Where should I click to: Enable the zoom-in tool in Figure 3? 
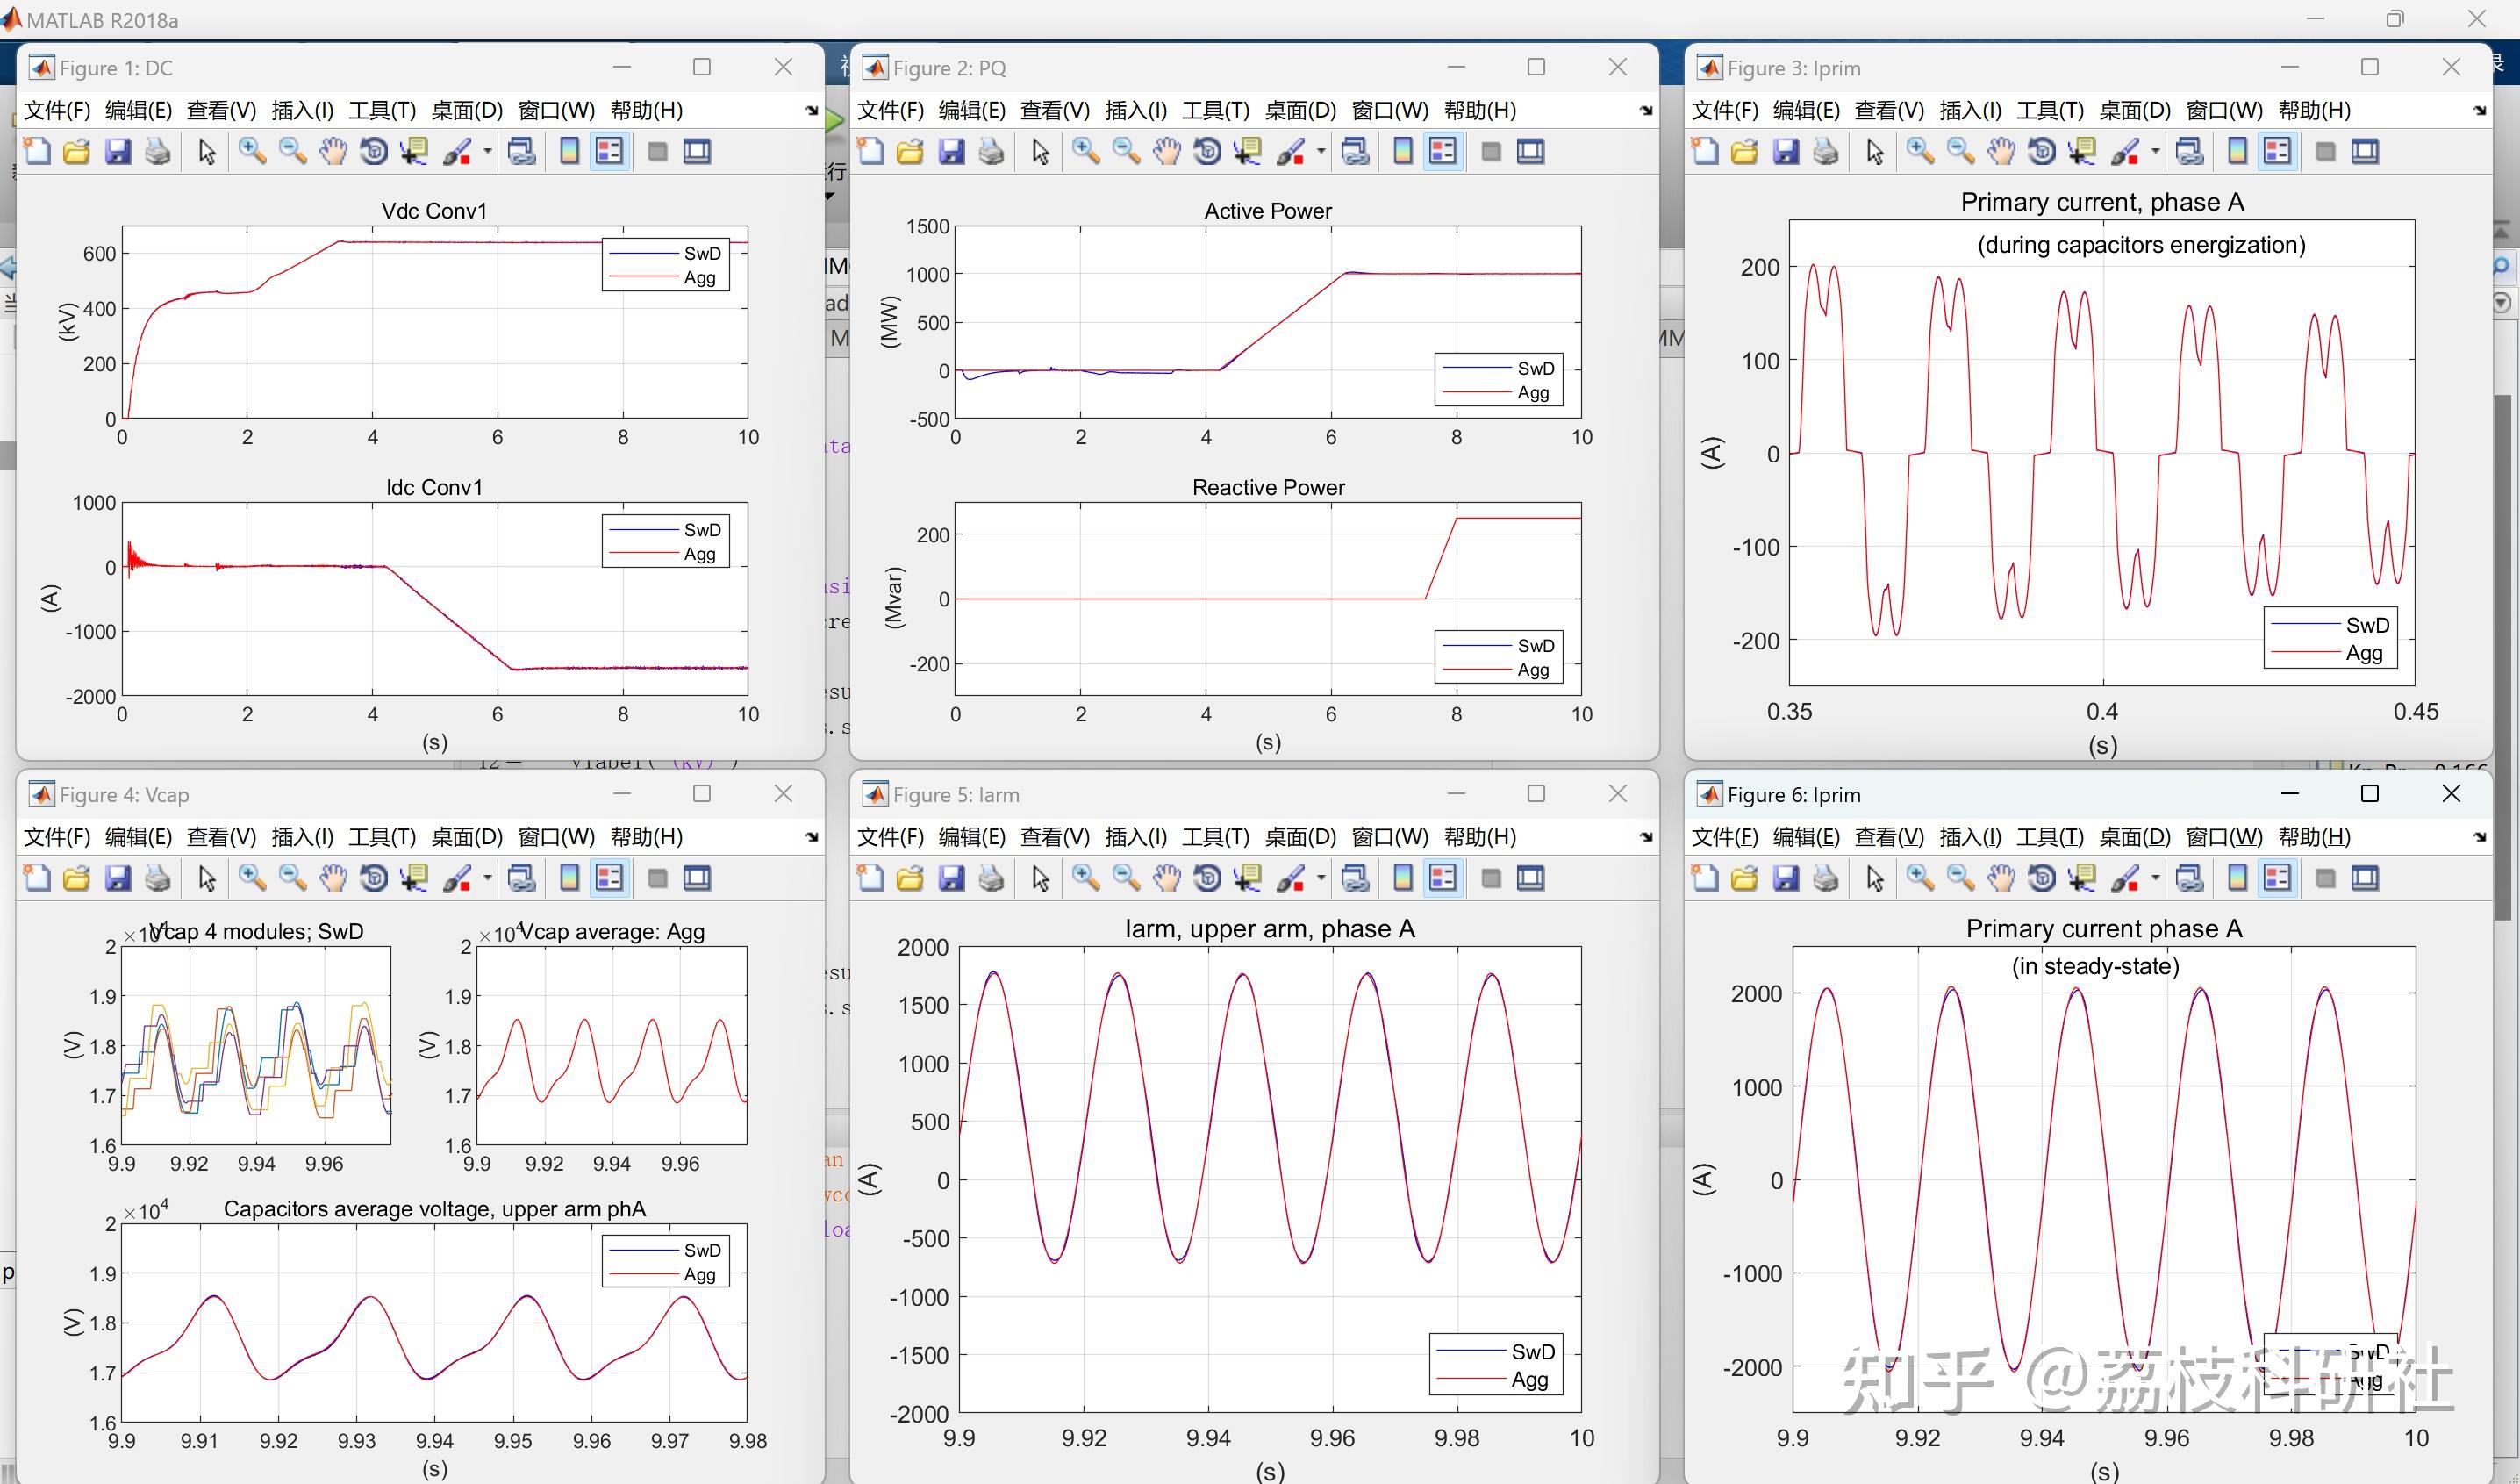point(1919,151)
